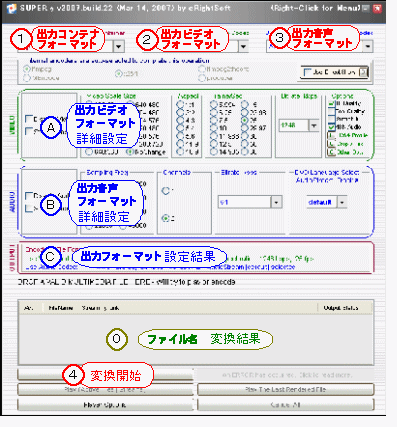The image size is (397, 427).
Task: Open the Crop/Pad options icon
Action: click(332, 144)
